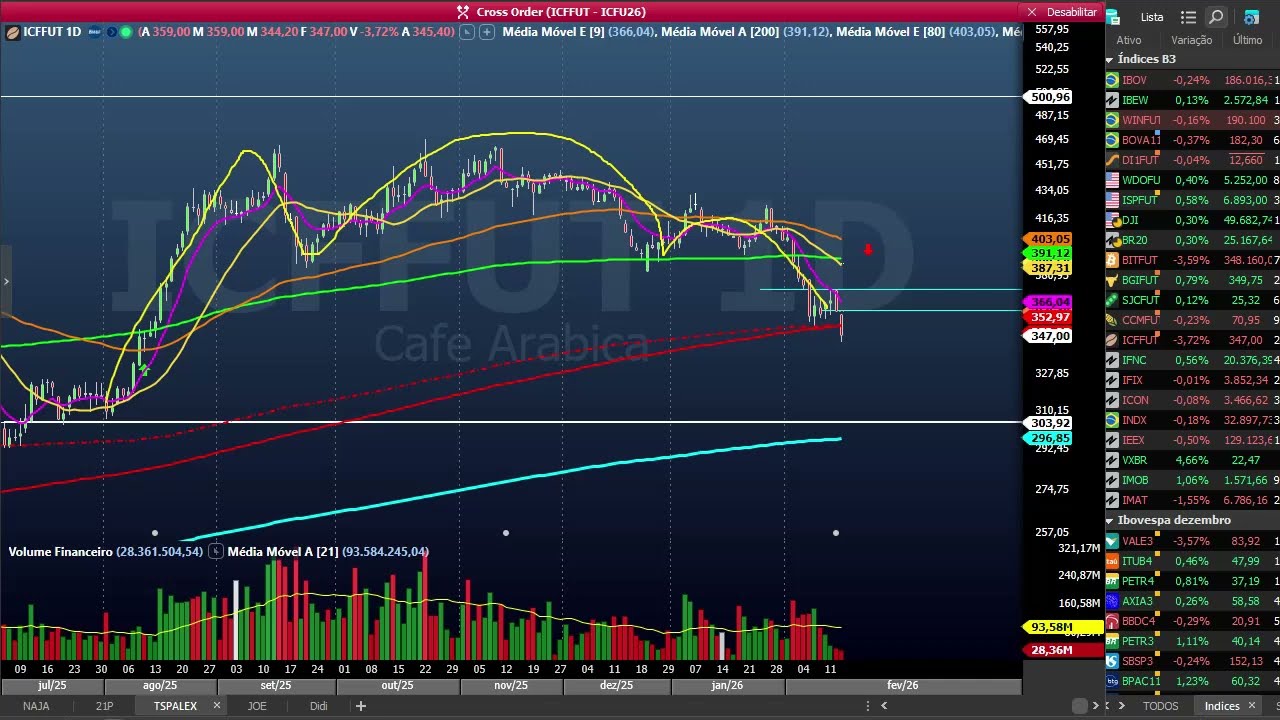Viewport: 1280px width, 720px height.
Task: Add indicator with plus icon in chart header
Action: point(487,32)
